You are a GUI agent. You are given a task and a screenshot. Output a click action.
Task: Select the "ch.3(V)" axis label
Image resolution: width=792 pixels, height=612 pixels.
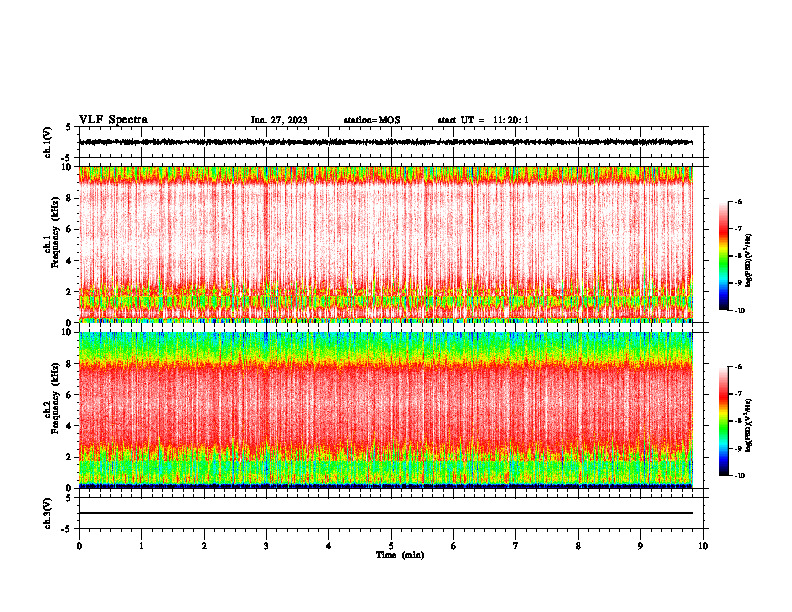48,513
